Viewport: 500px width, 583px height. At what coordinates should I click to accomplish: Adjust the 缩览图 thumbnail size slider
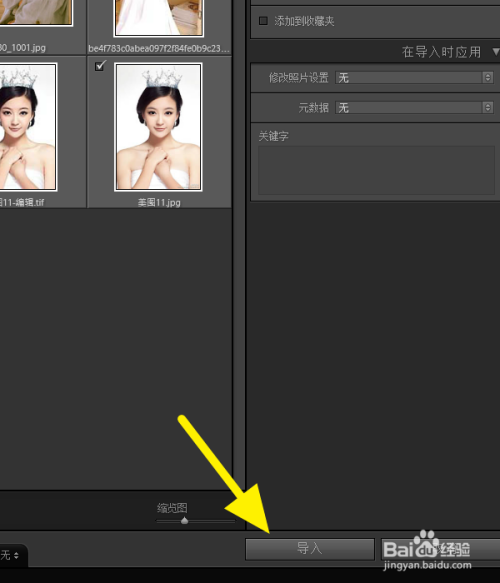(184, 521)
